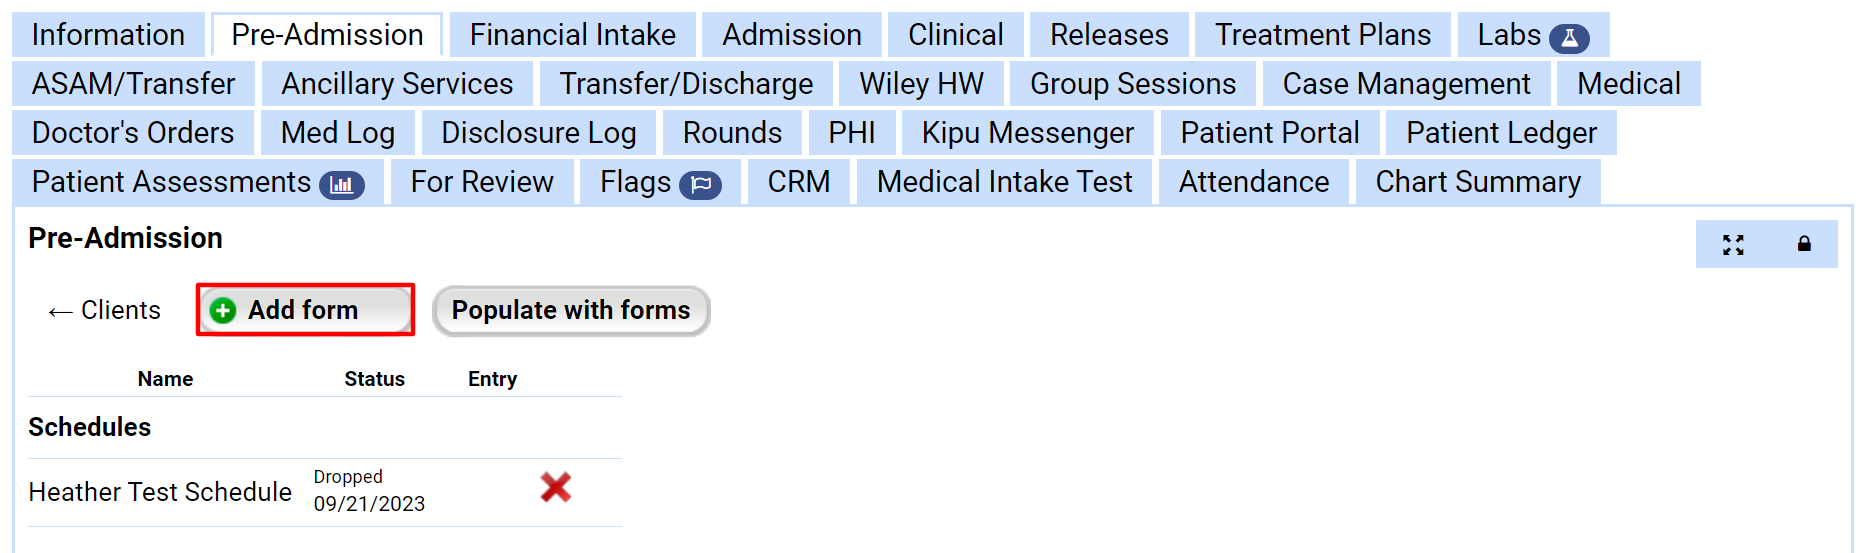Image resolution: width=1859 pixels, height=553 pixels.
Task: Switch to the Doctor's Orders tab
Action: pyautogui.click(x=133, y=133)
